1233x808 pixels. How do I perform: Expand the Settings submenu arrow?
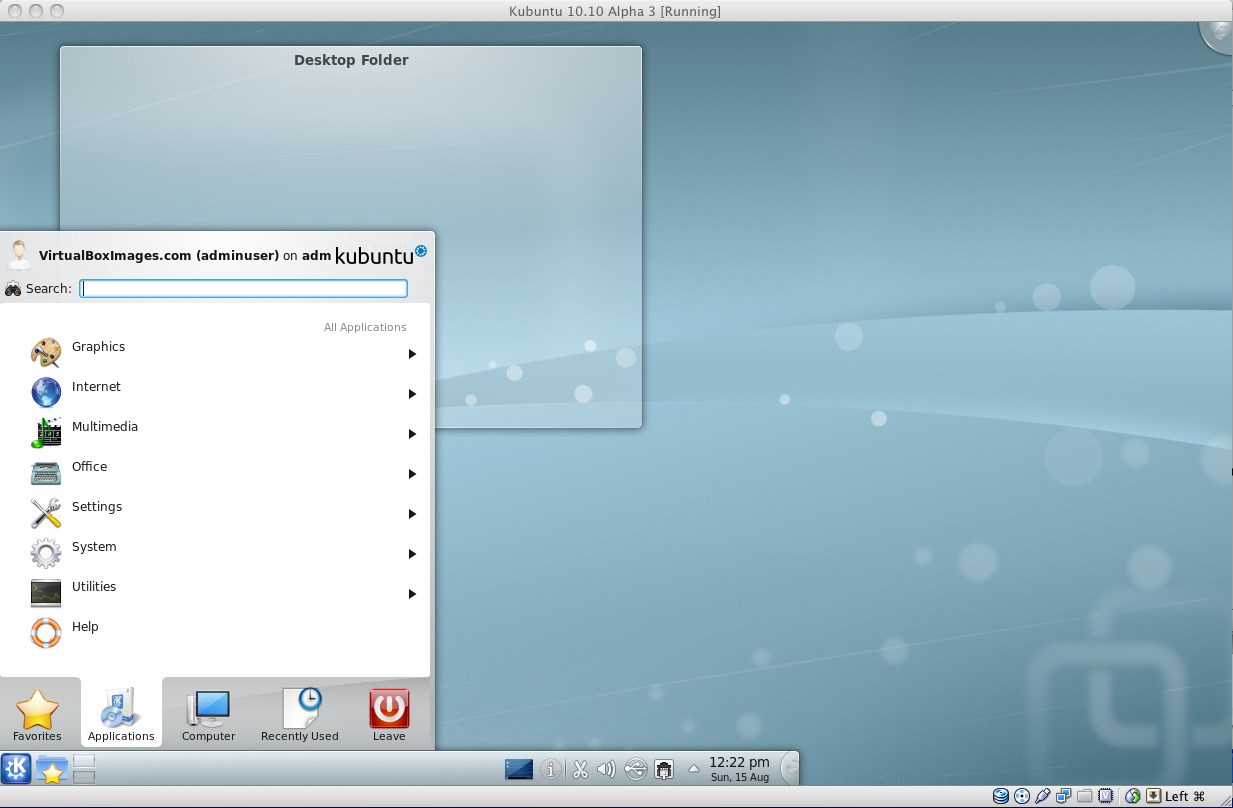pyautogui.click(x=412, y=514)
